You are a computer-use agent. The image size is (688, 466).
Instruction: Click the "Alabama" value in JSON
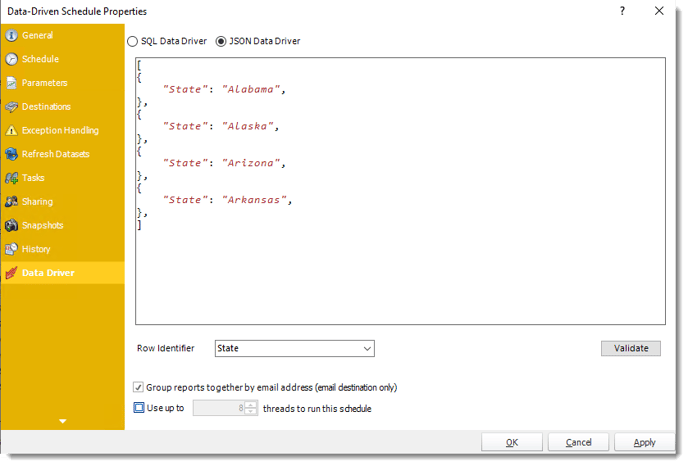(x=250, y=90)
